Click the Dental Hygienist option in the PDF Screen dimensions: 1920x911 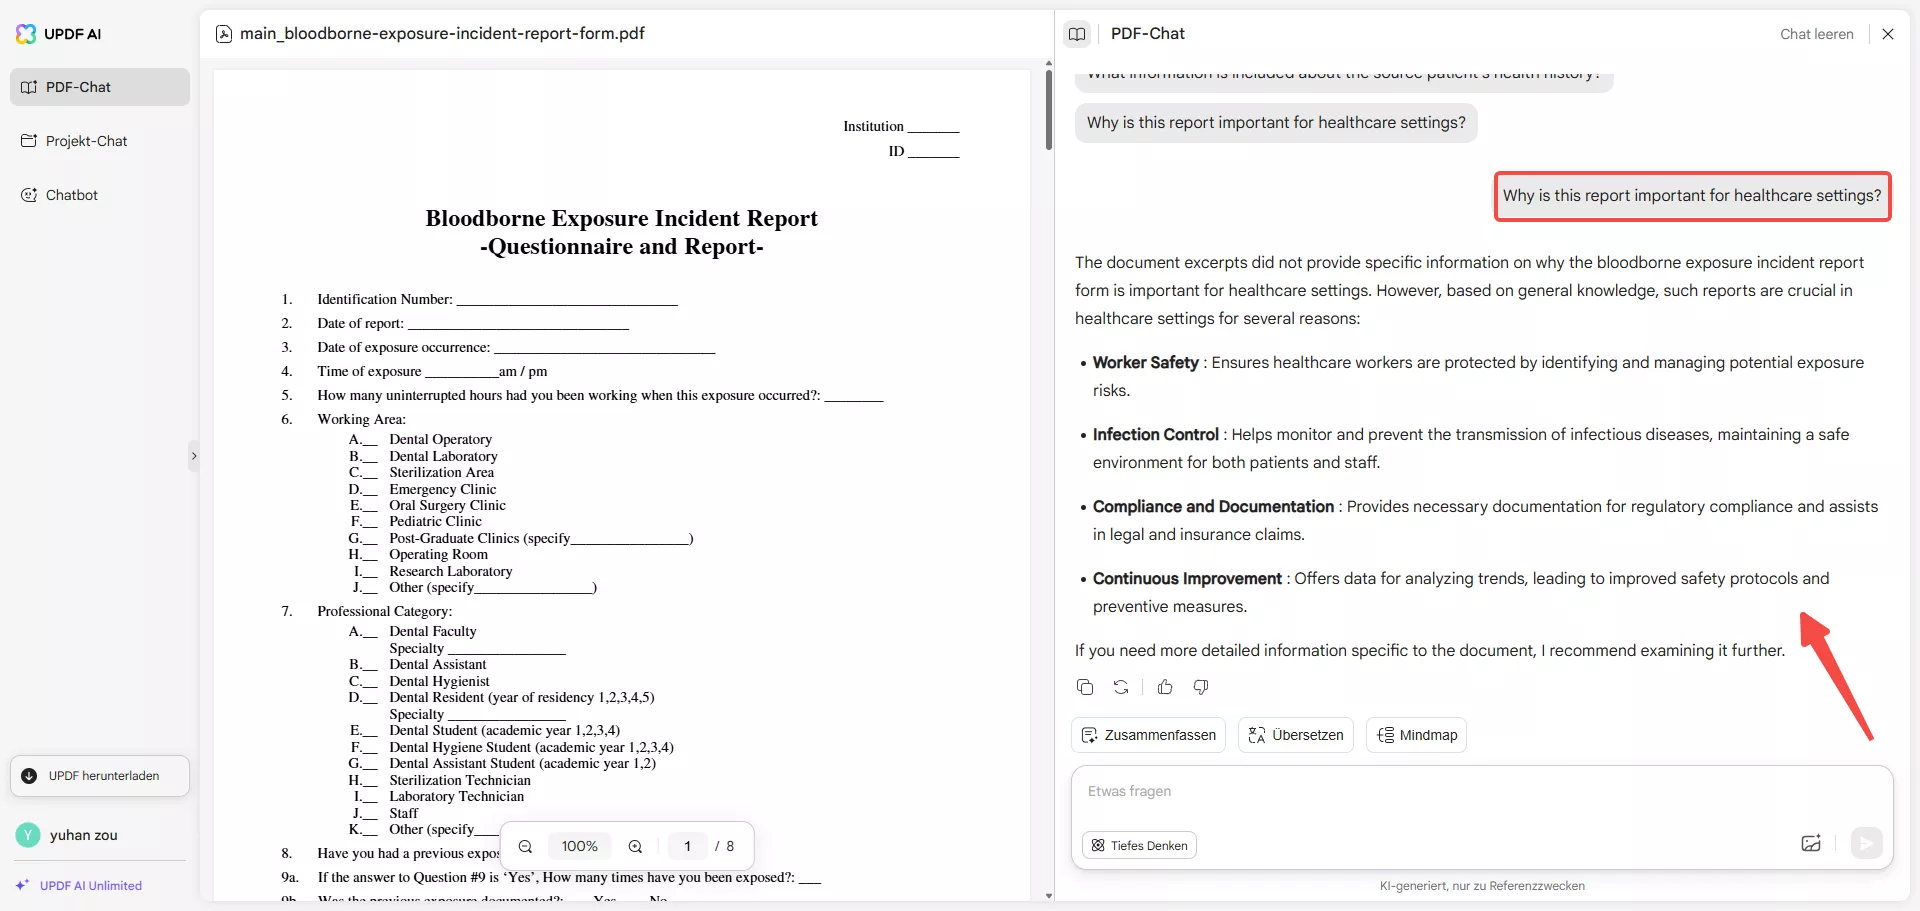pyautogui.click(x=439, y=682)
